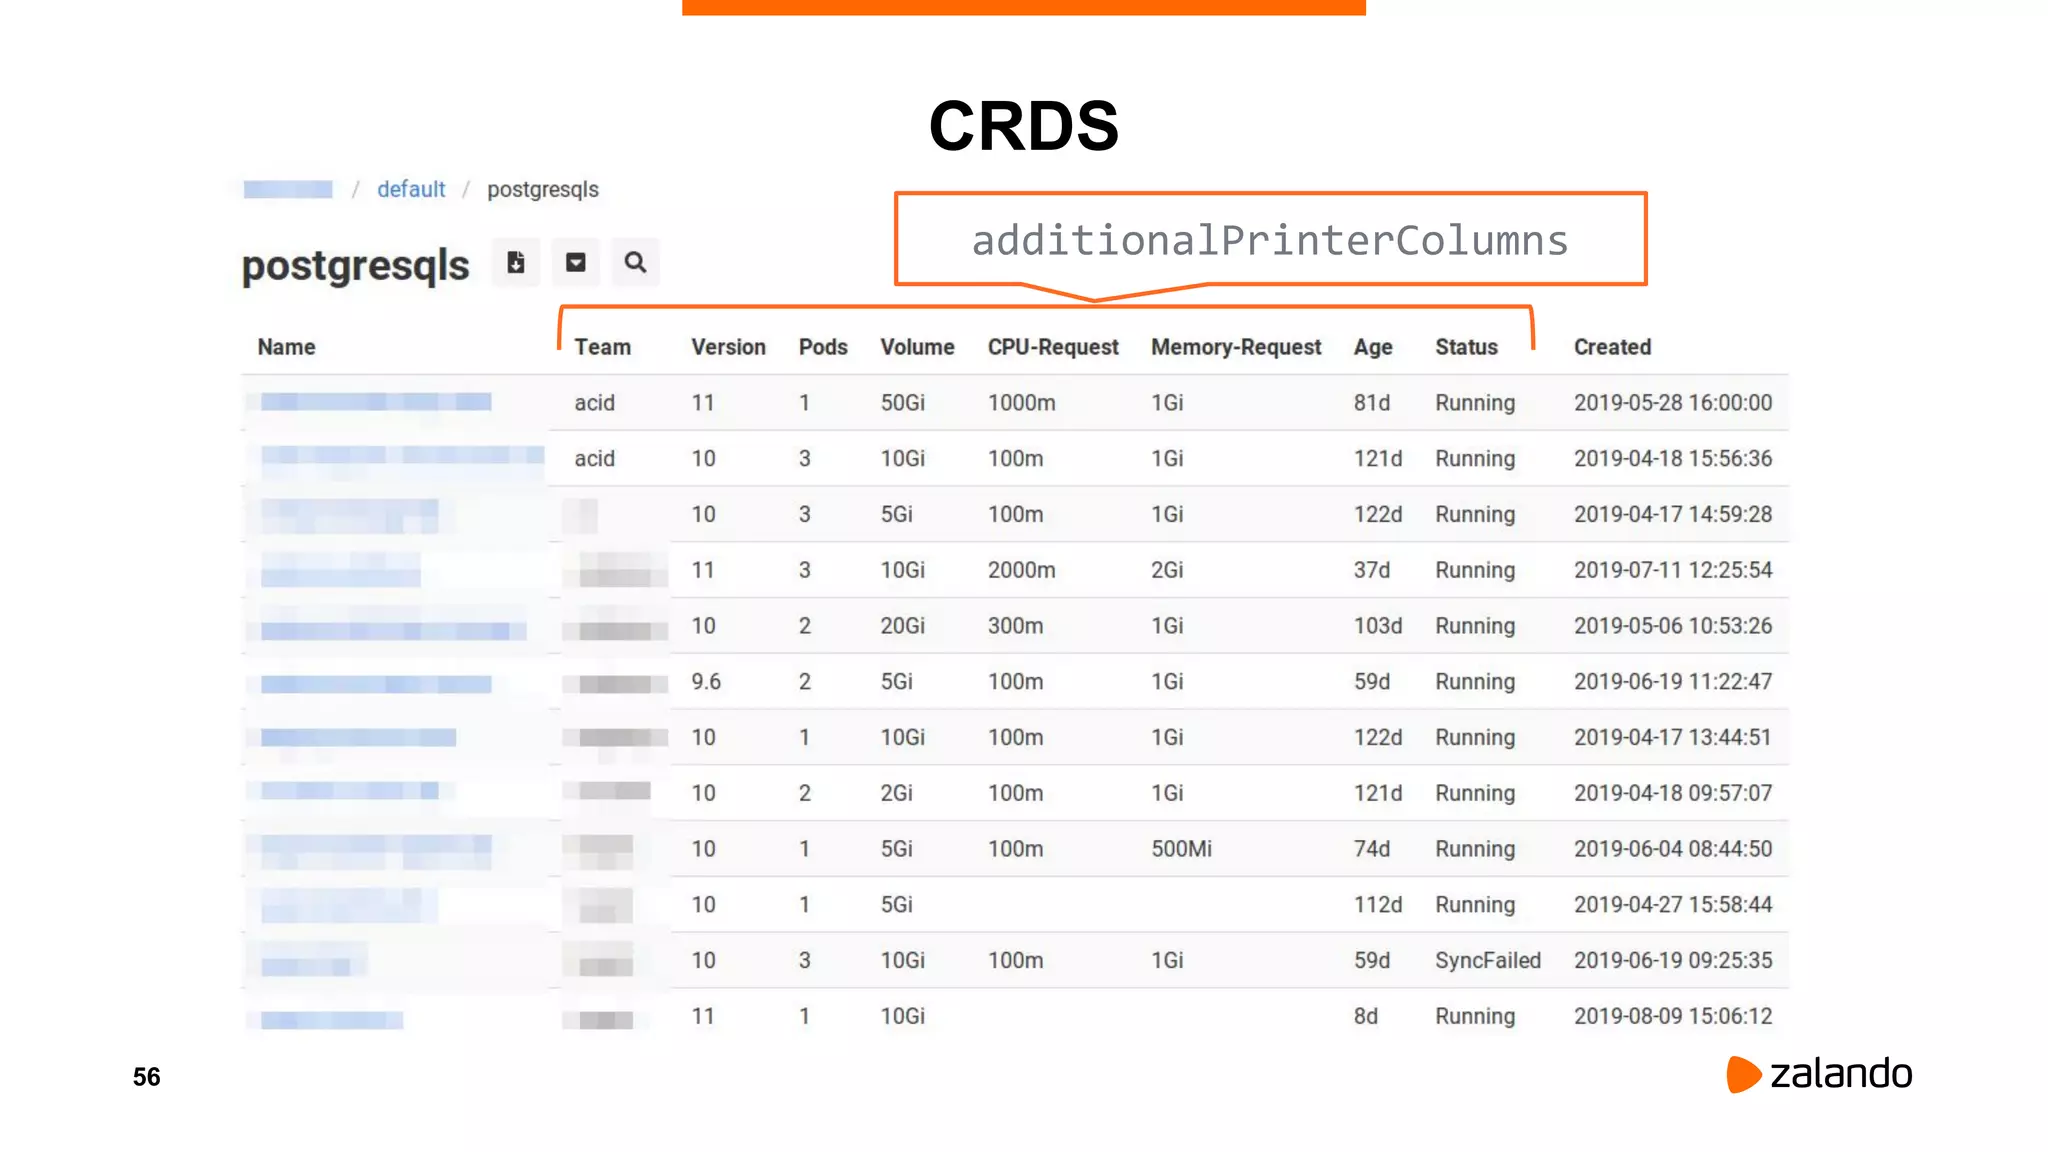This screenshot has width=2048, height=1152.
Task: Select the 50Gi volume cell
Action: tap(902, 403)
